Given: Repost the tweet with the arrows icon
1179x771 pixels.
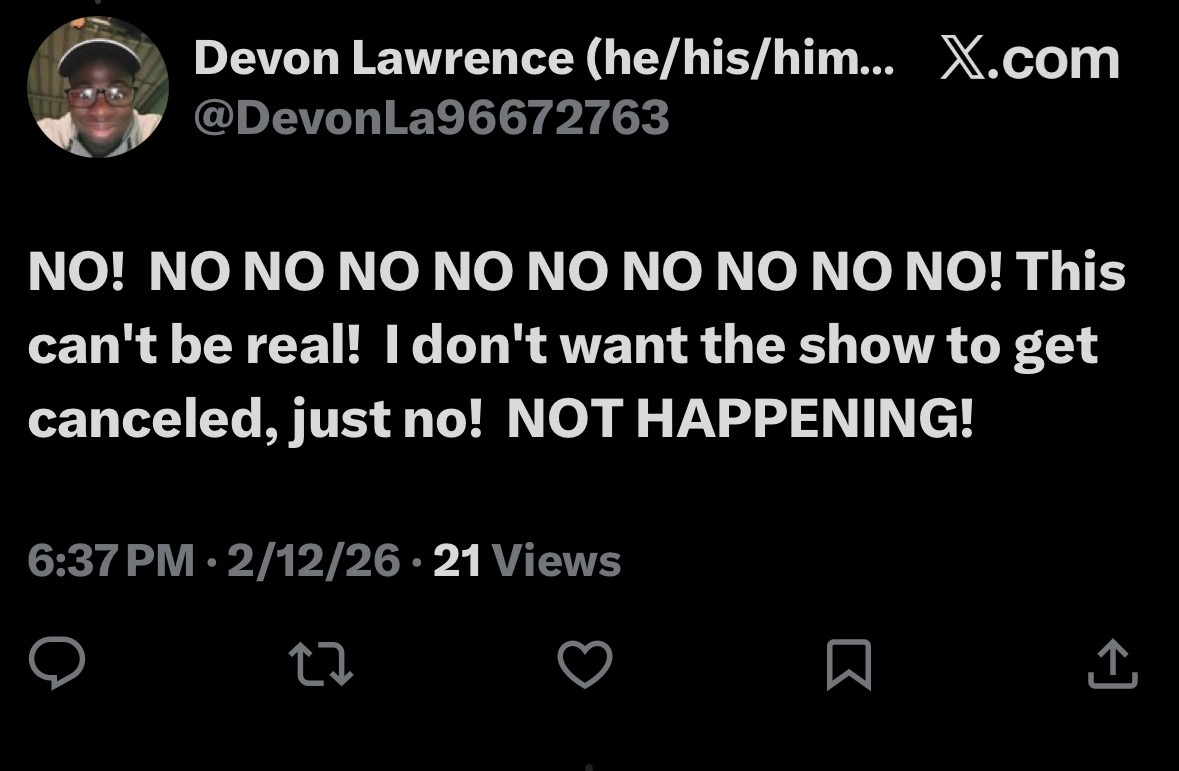Looking at the screenshot, I should [321, 663].
